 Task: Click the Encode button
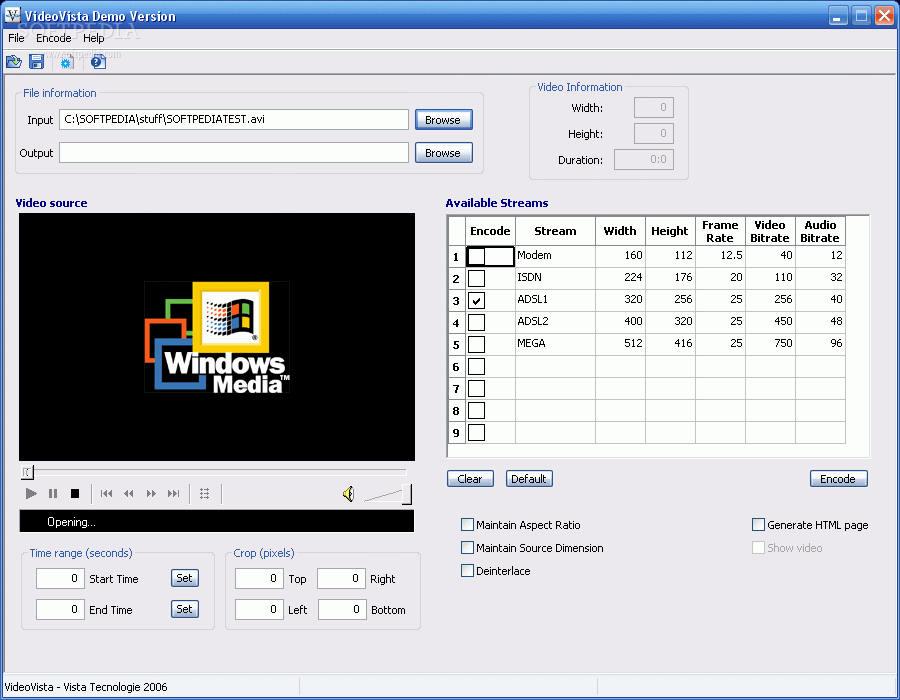pyautogui.click(x=839, y=479)
